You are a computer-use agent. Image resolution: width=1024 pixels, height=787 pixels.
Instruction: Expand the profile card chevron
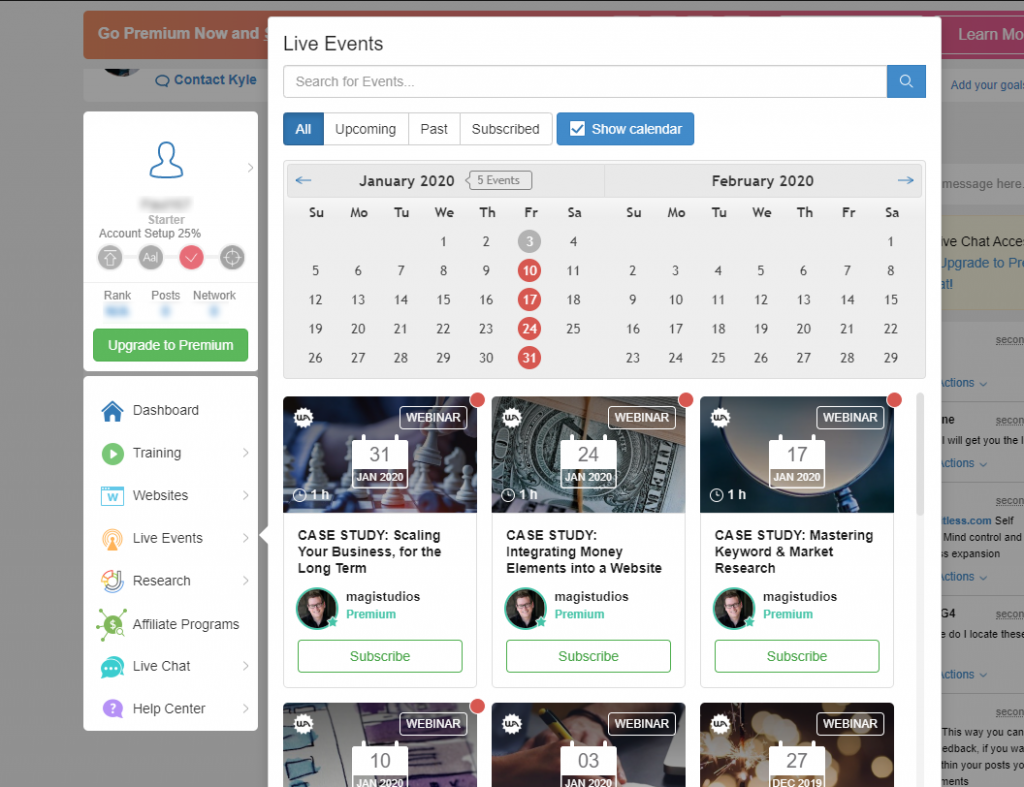[x=250, y=168]
